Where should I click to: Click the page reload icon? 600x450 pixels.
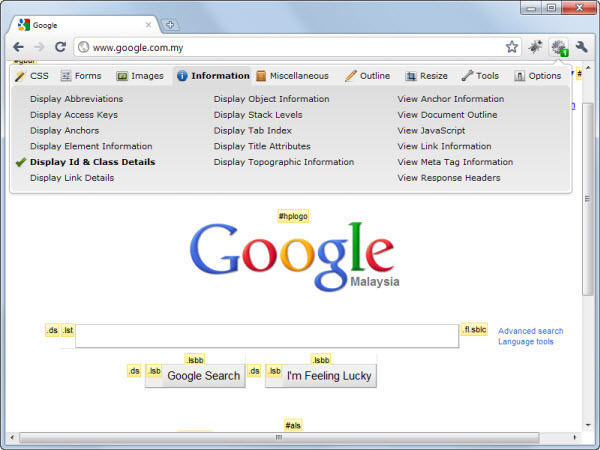pos(60,47)
